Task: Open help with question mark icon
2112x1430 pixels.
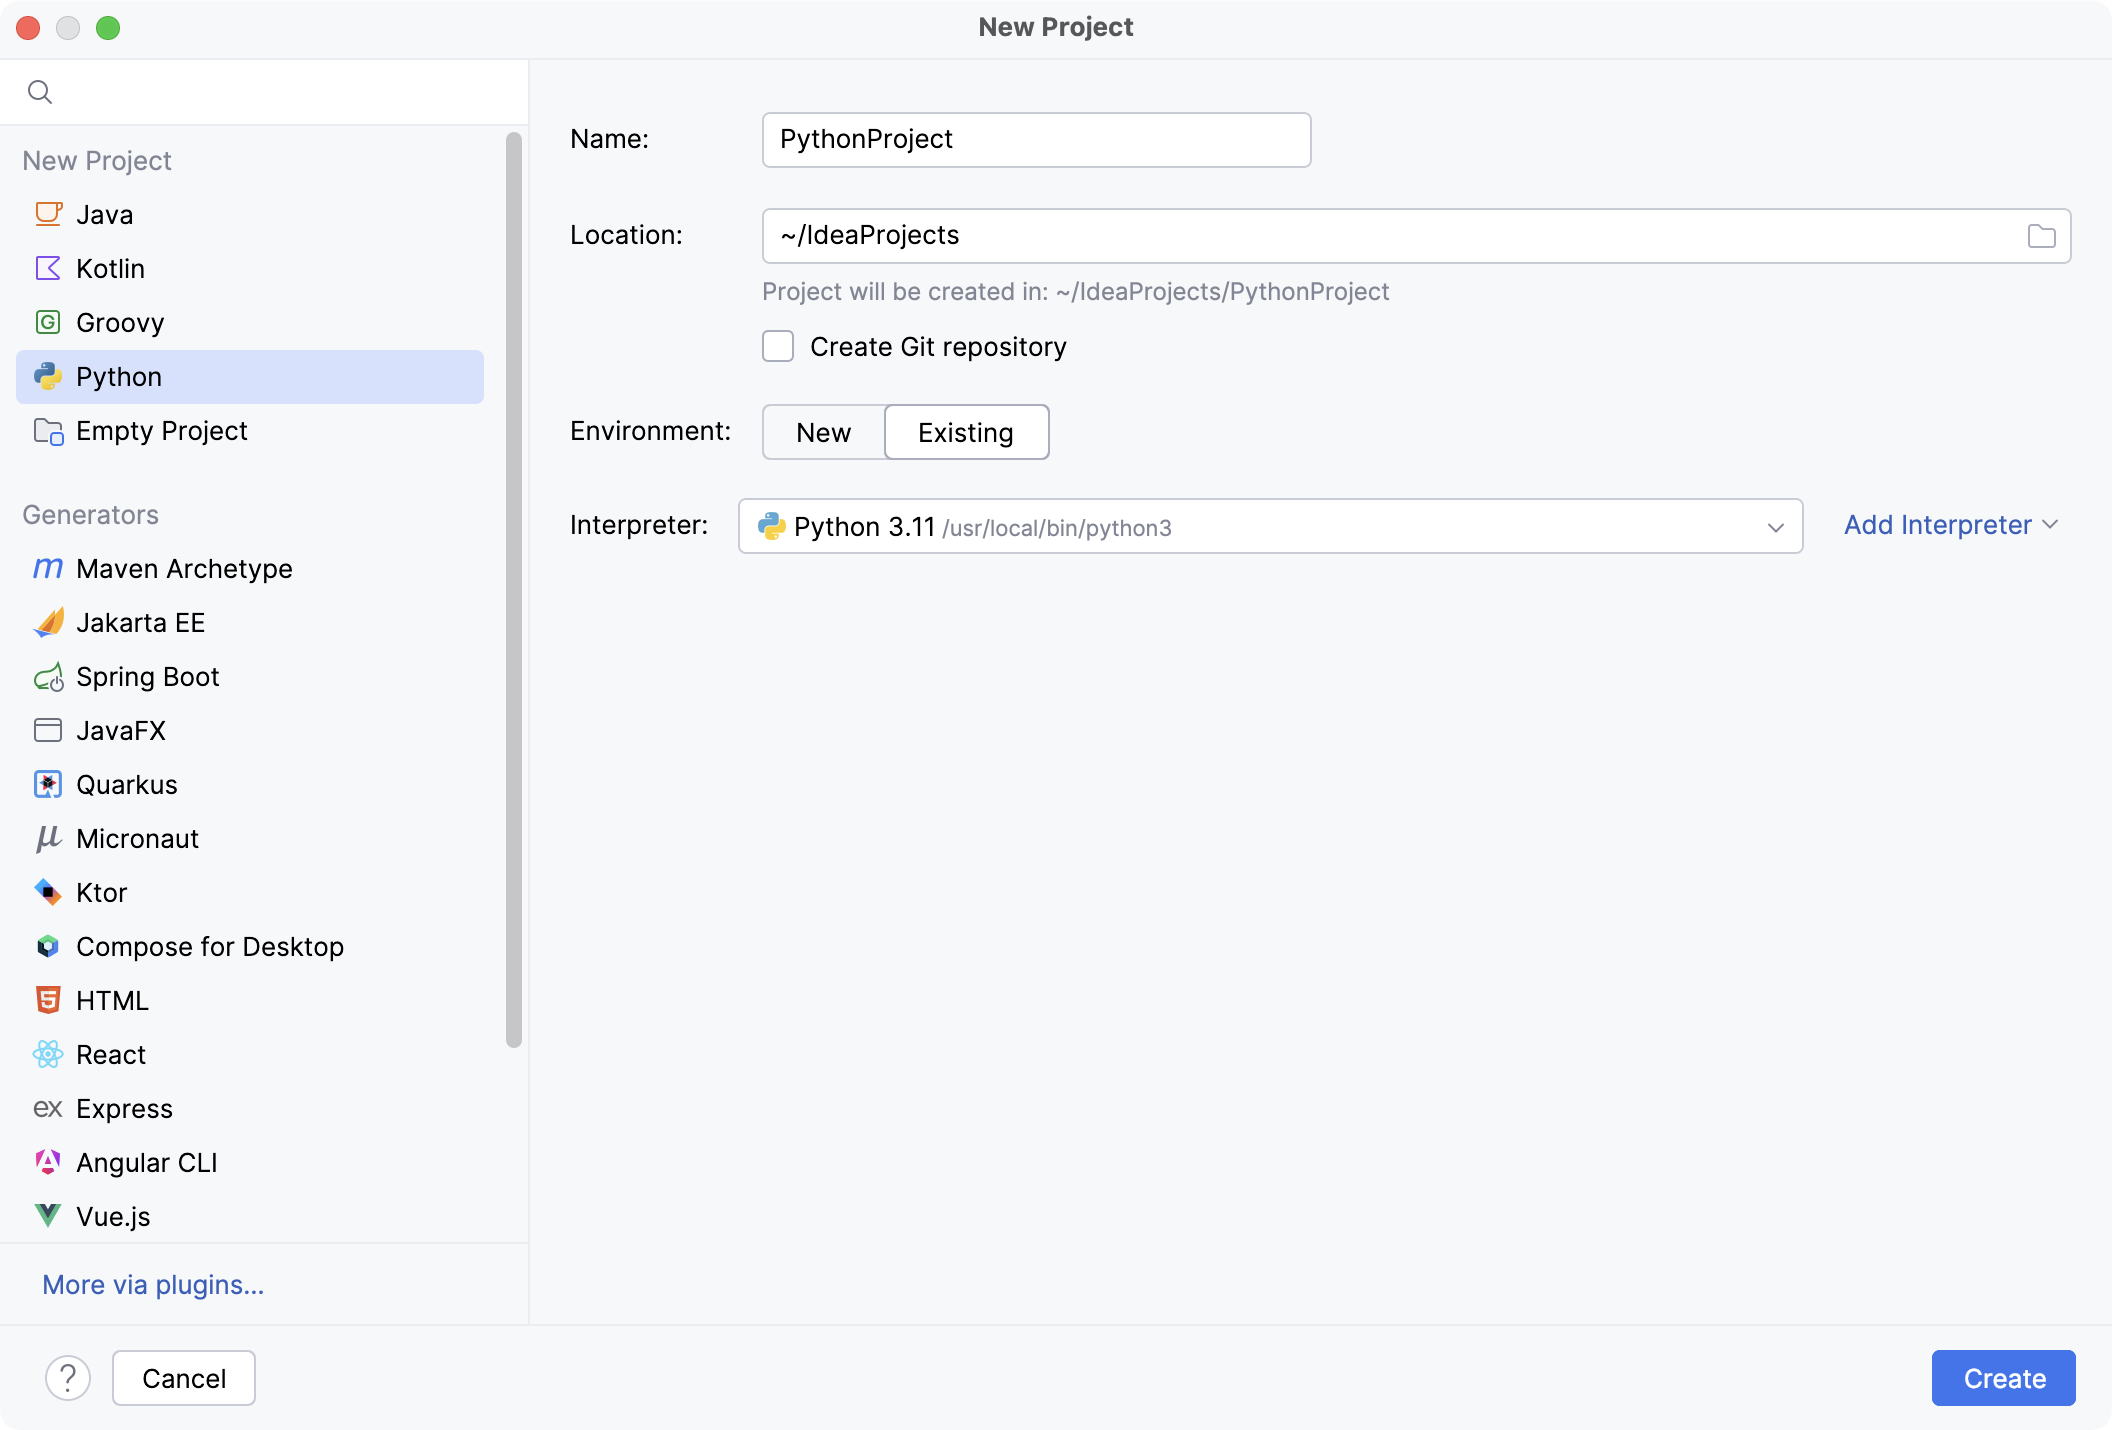Action: (68, 1378)
